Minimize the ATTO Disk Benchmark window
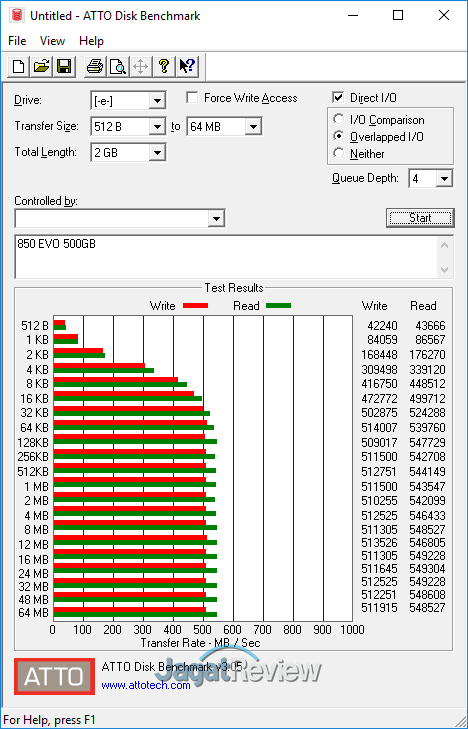Image resolution: width=468 pixels, height=729 pixels. tap(353, 15)
